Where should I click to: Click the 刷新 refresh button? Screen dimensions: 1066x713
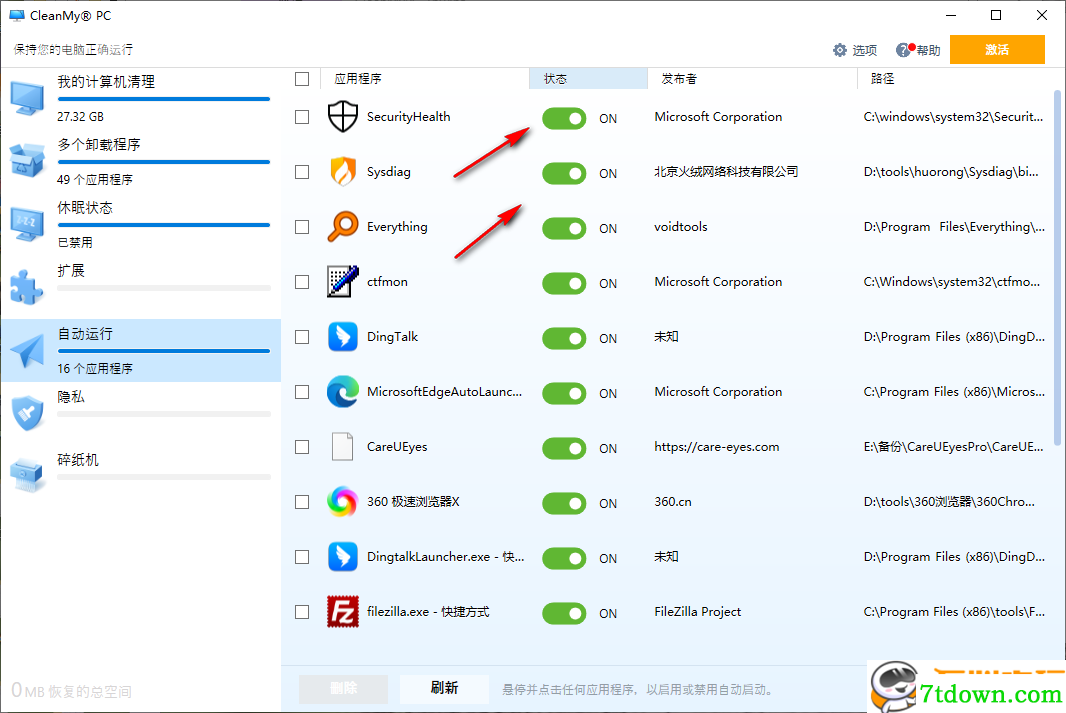point(444,688)
